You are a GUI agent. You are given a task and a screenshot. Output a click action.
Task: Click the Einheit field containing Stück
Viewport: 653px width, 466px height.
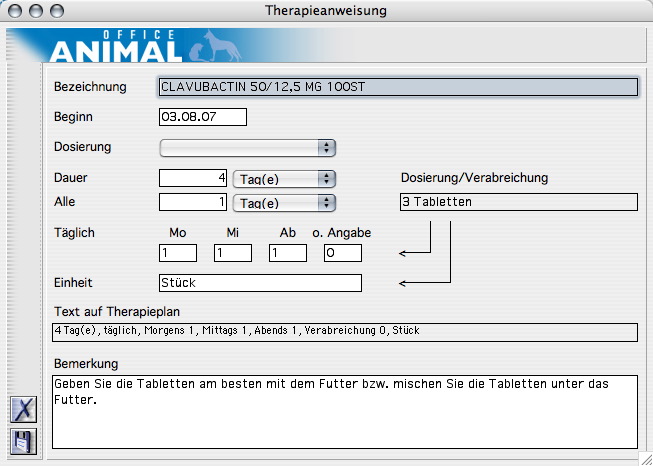tap(259, 283)
